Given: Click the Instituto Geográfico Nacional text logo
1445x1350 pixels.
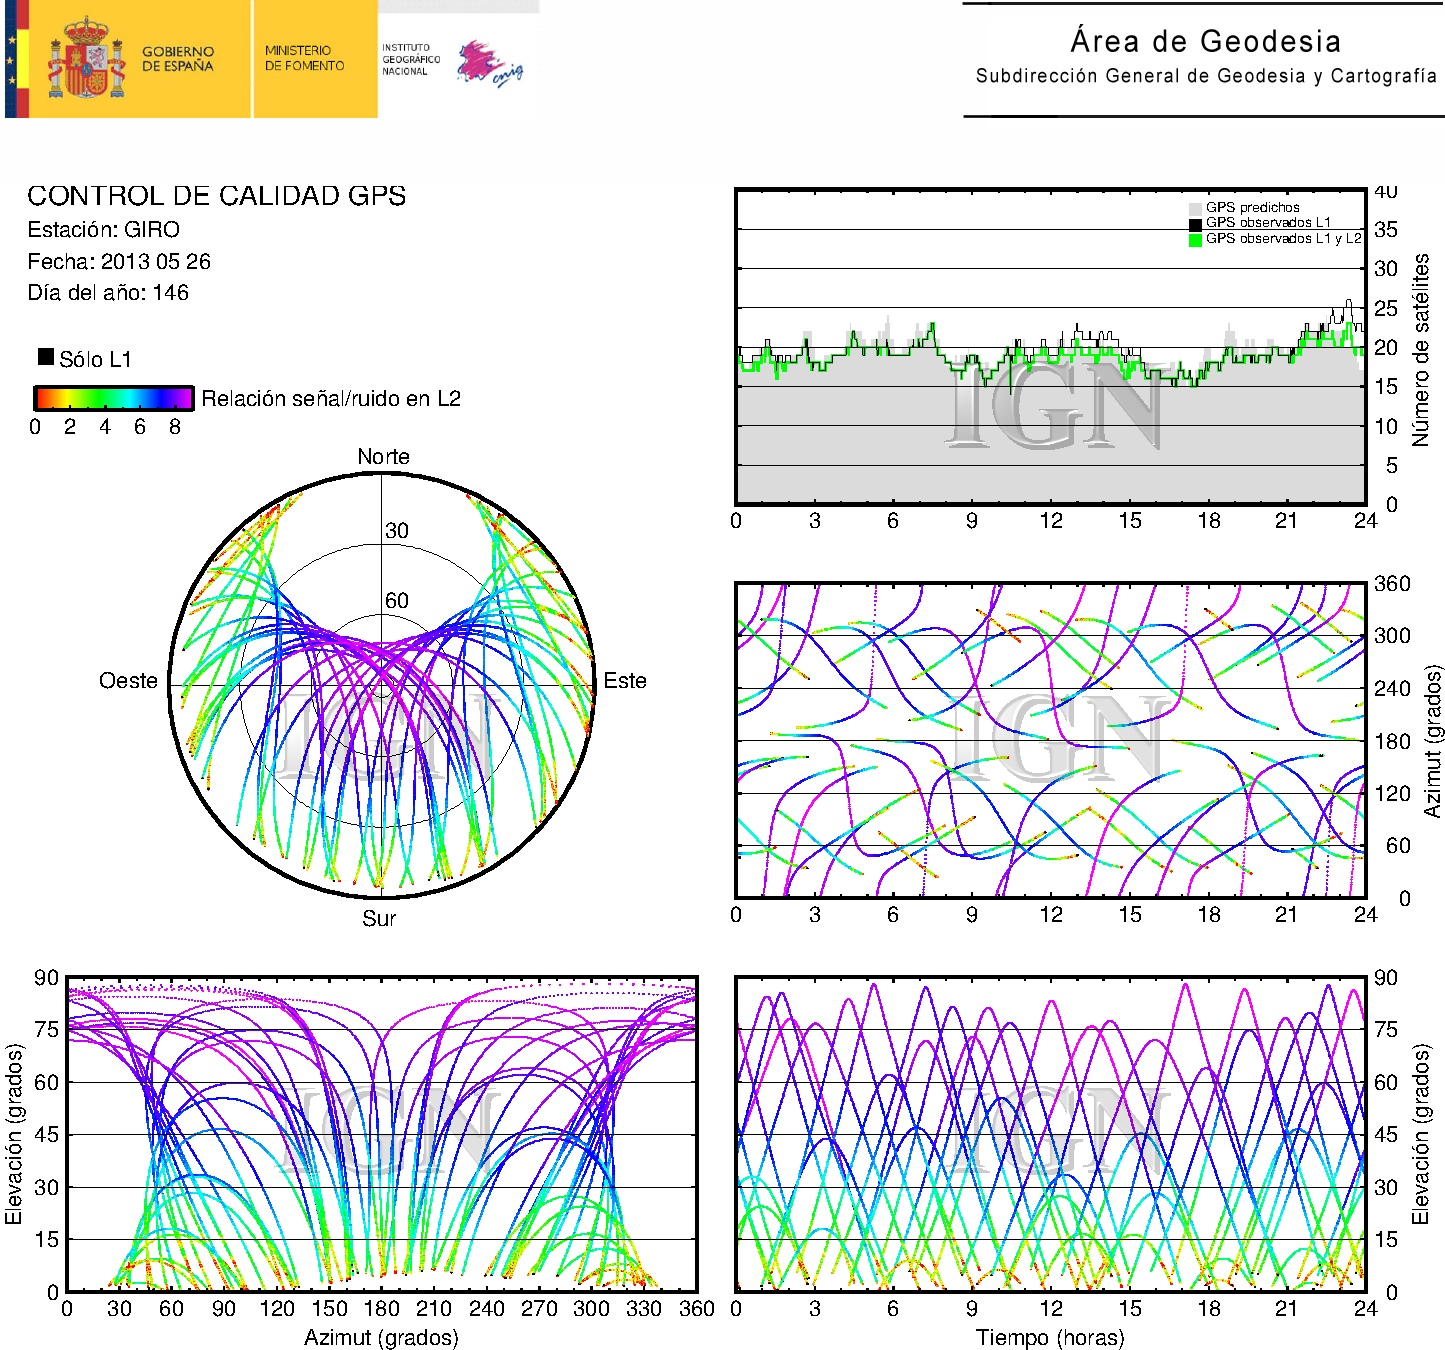Looking at the screenshot, I should pos(410,59).
